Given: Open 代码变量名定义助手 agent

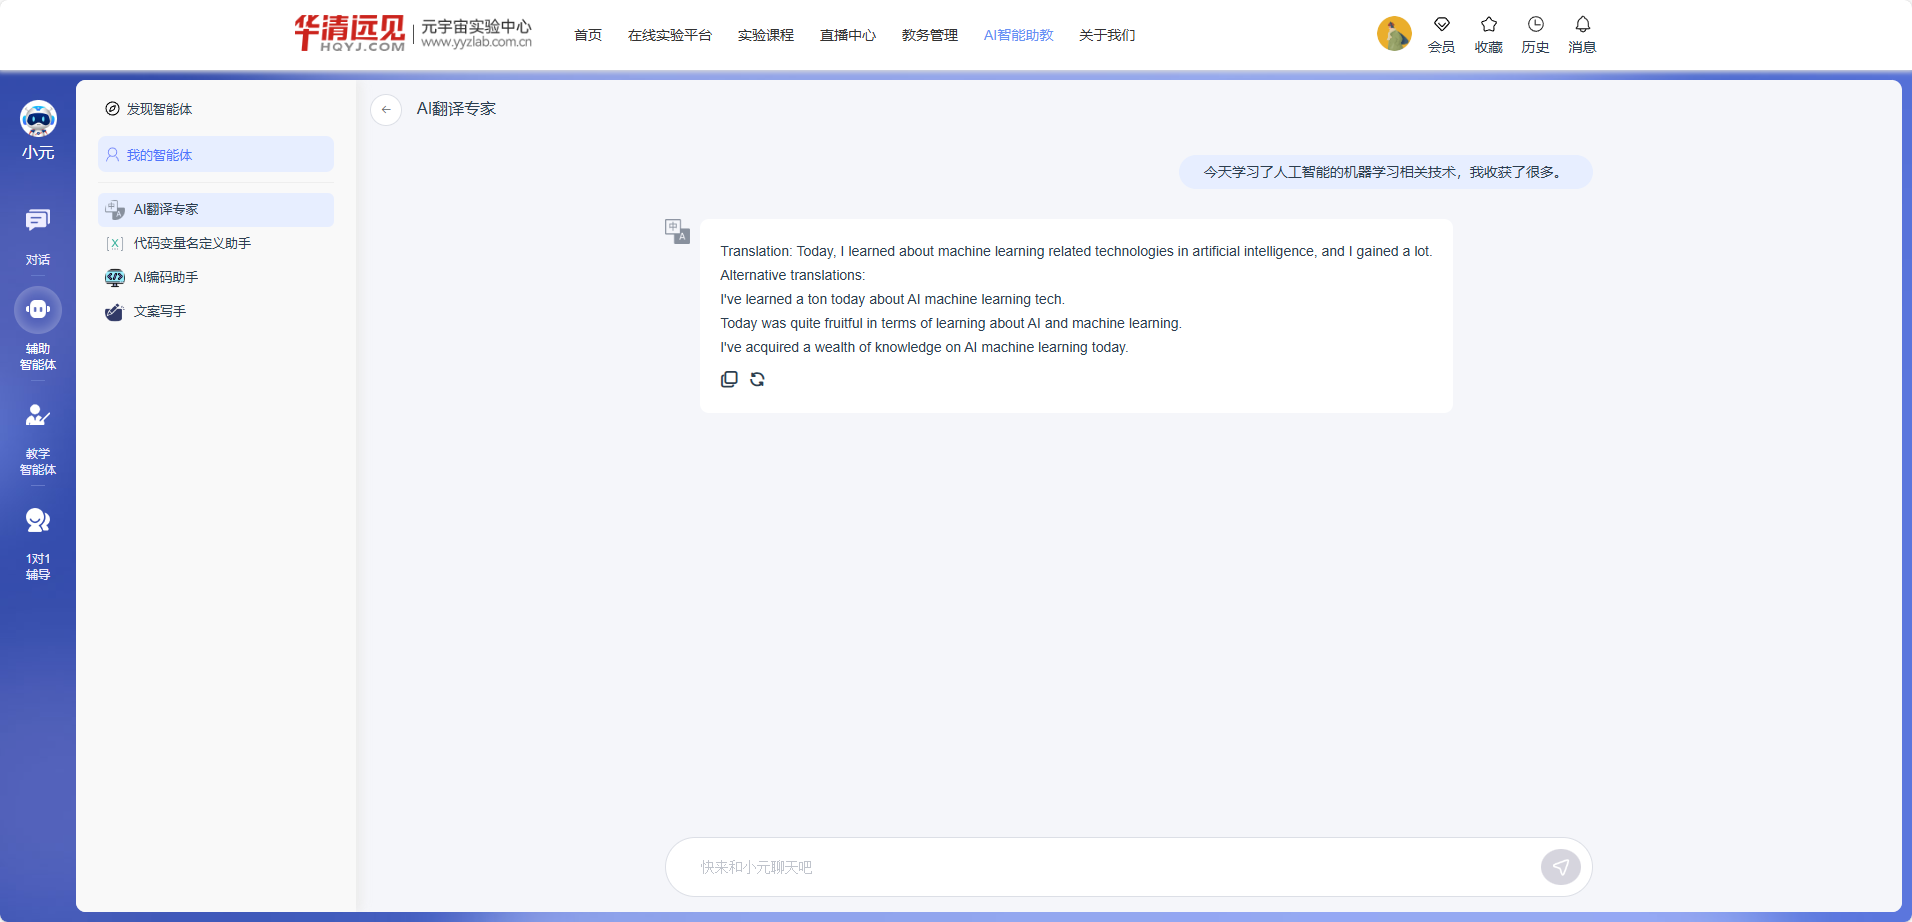Looking at the screenshot, I should coord(192,243).
